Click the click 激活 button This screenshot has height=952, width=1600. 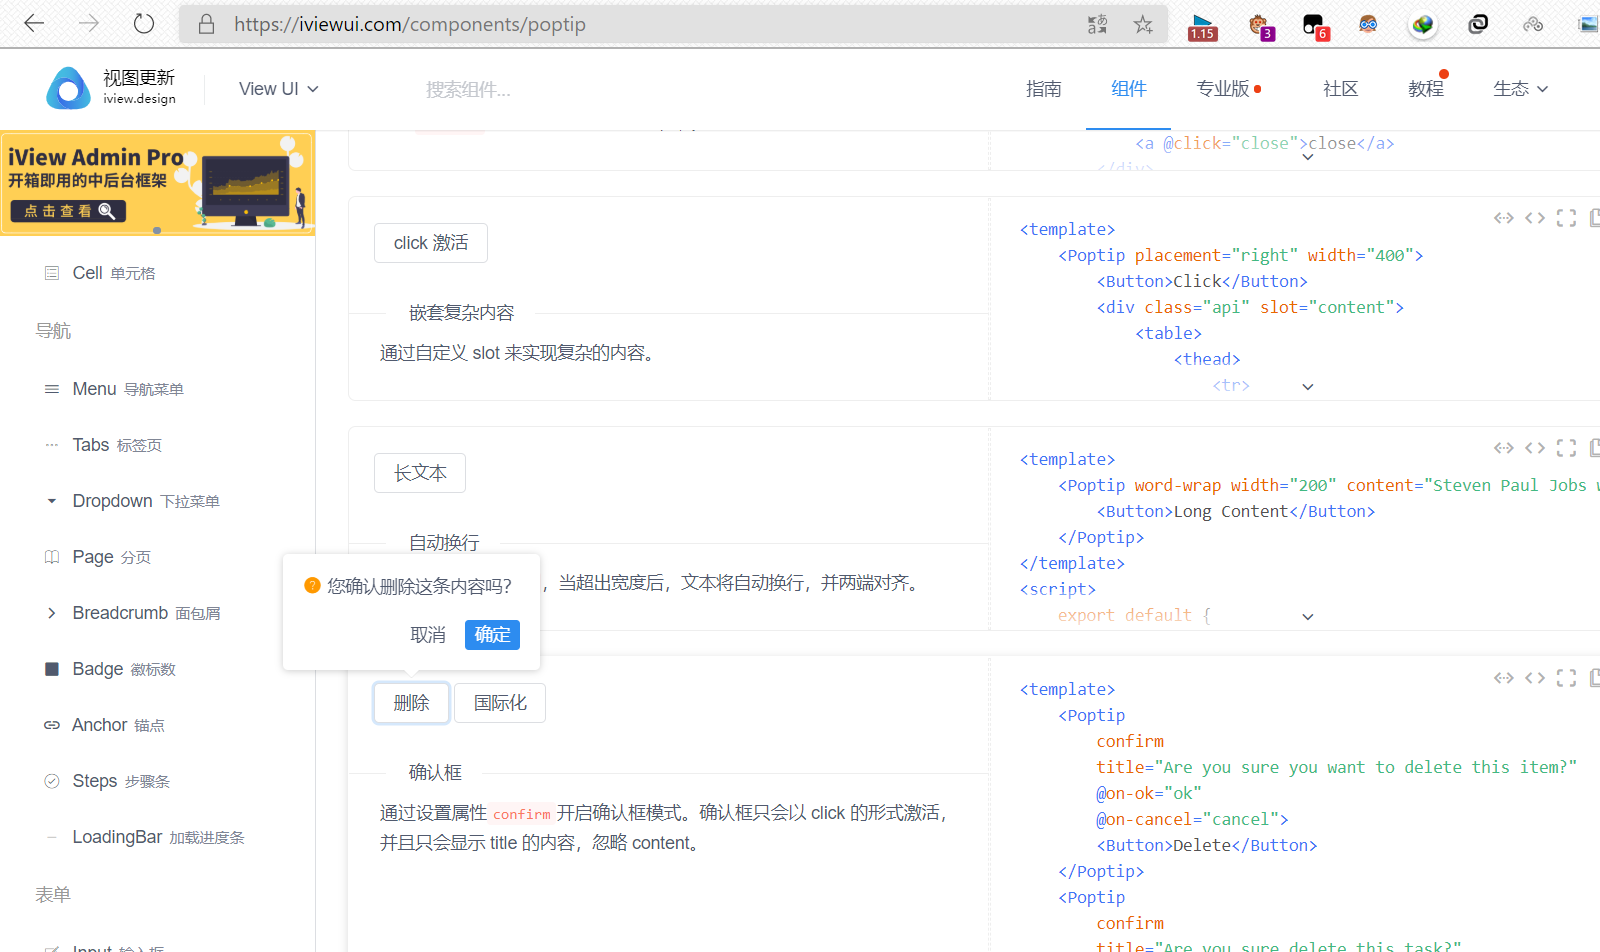point(431,243)
